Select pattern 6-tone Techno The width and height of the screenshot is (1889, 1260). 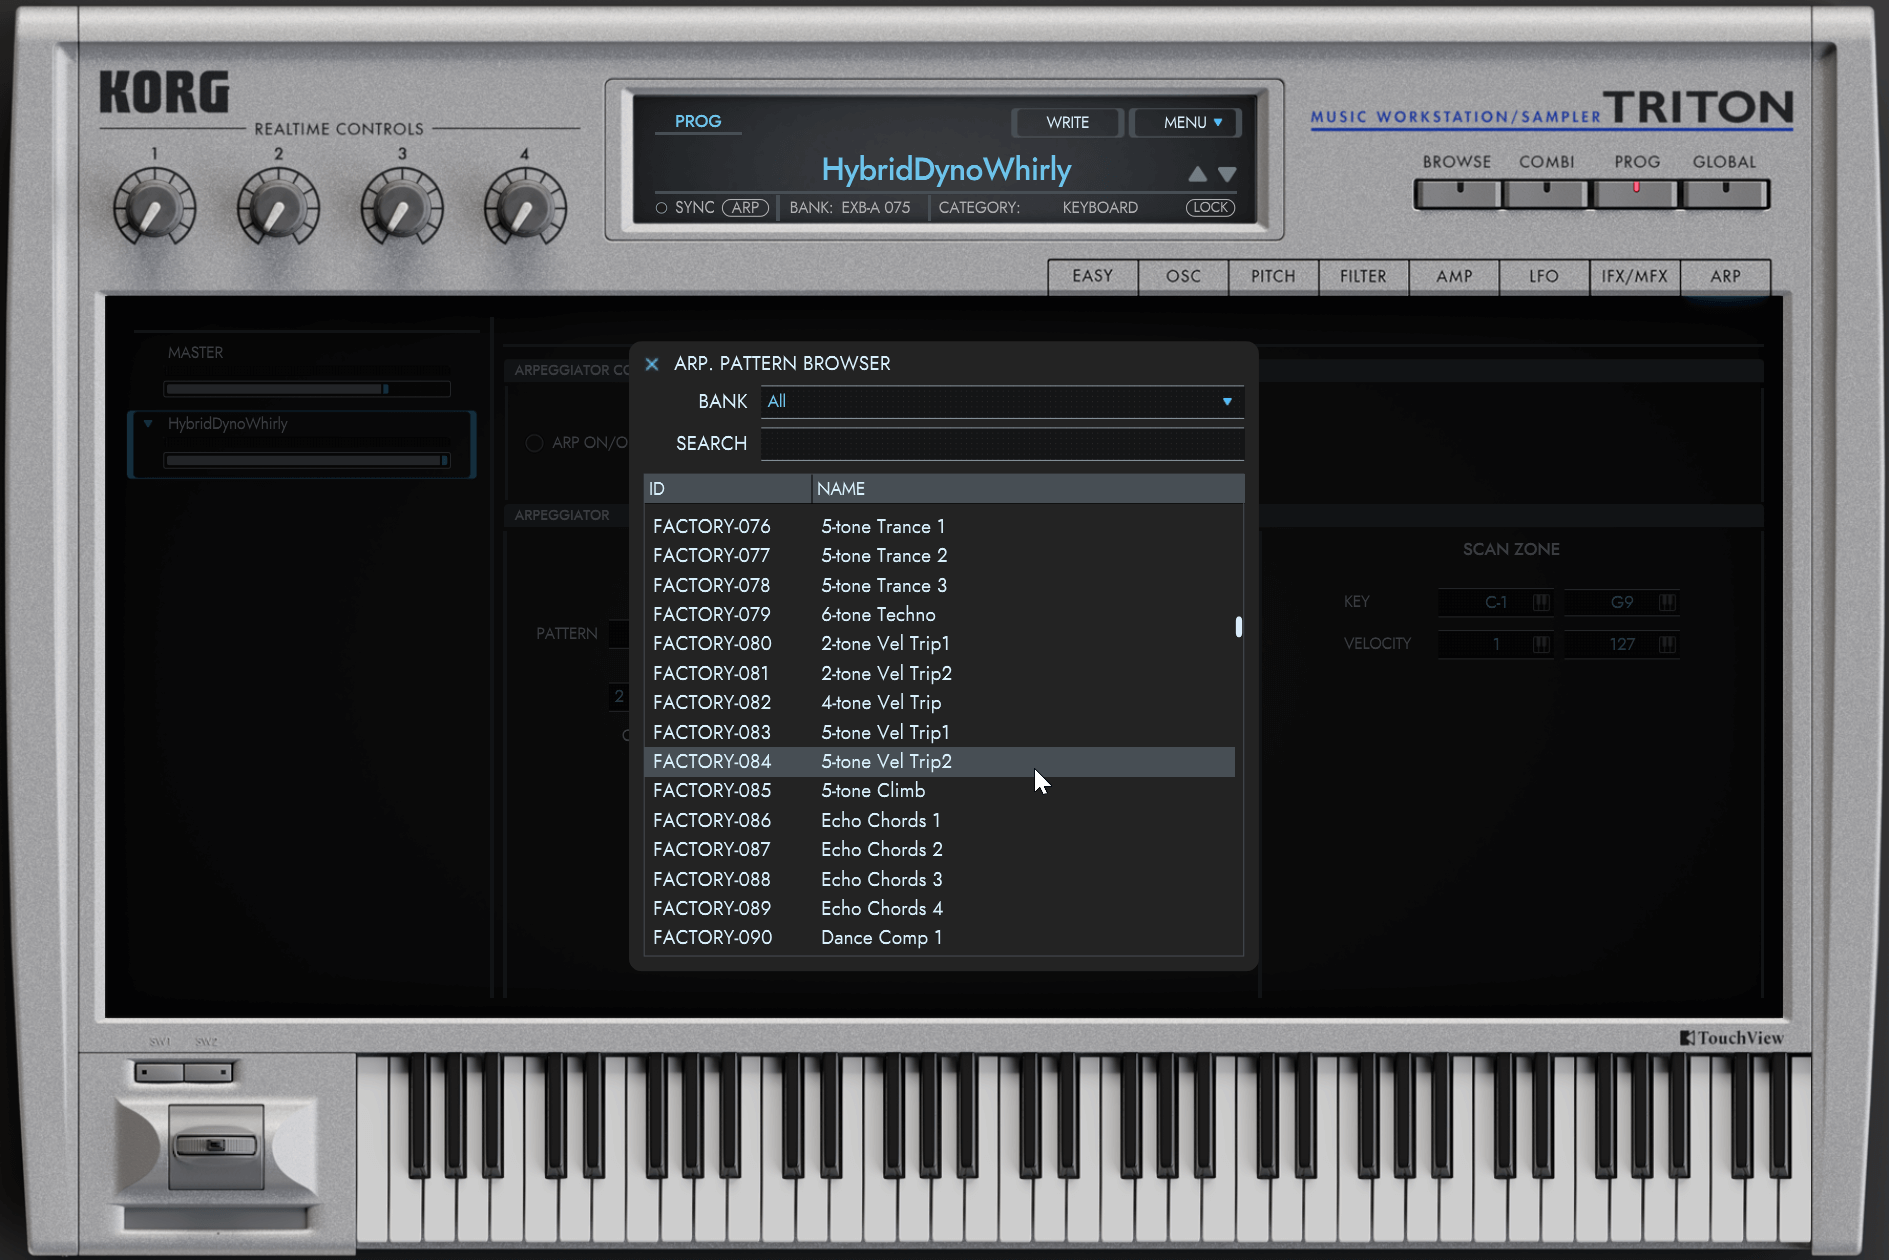(x=939, y=614)
